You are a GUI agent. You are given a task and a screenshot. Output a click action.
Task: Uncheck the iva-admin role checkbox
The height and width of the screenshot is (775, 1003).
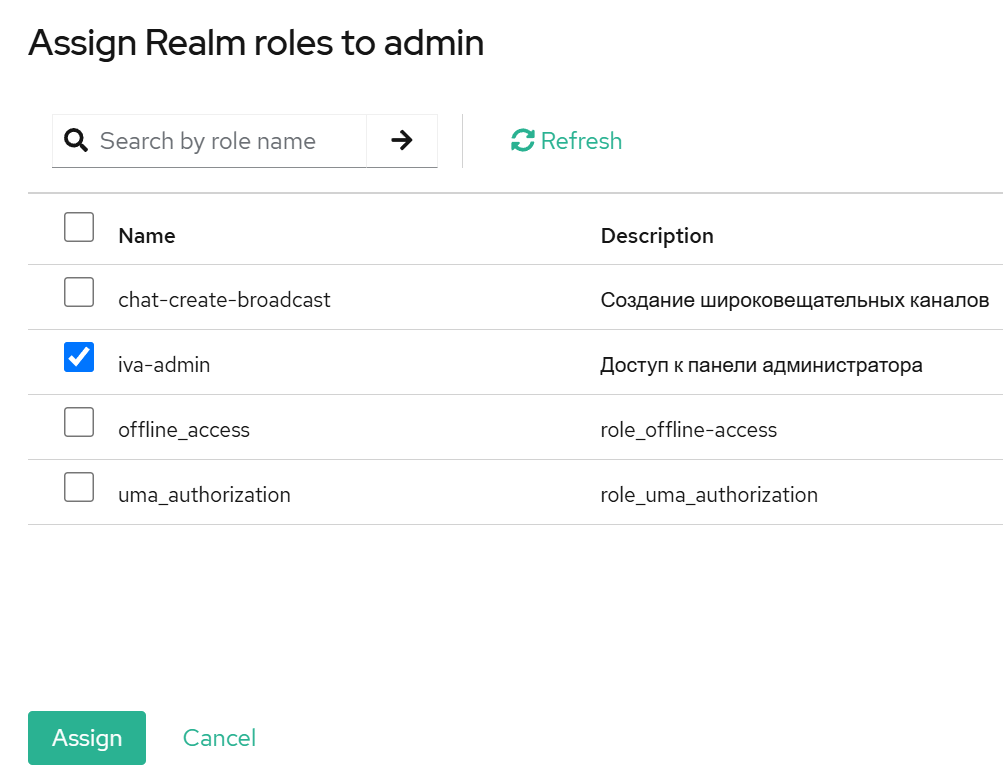[x=78, y=357]
